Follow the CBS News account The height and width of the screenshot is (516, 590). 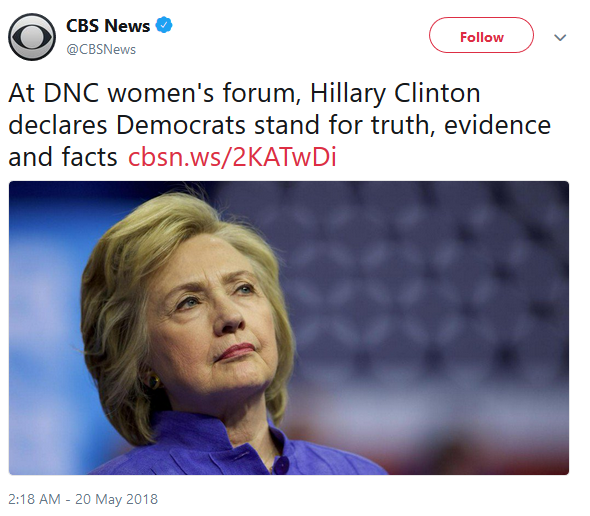pyautogui.click(x=481, y=35)
